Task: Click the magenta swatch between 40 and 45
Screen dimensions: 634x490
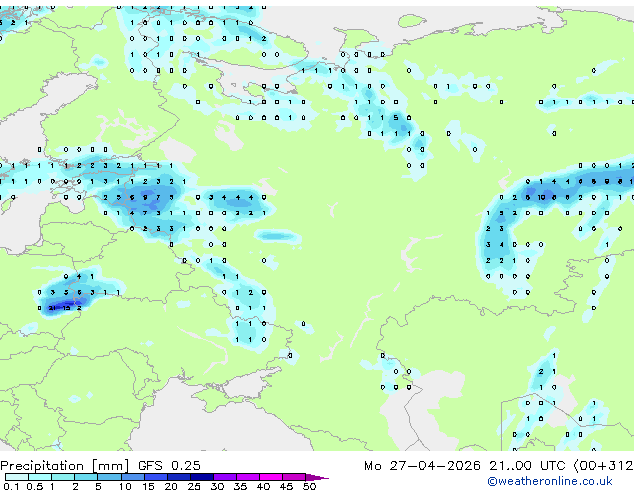Action: coord(271,477)
